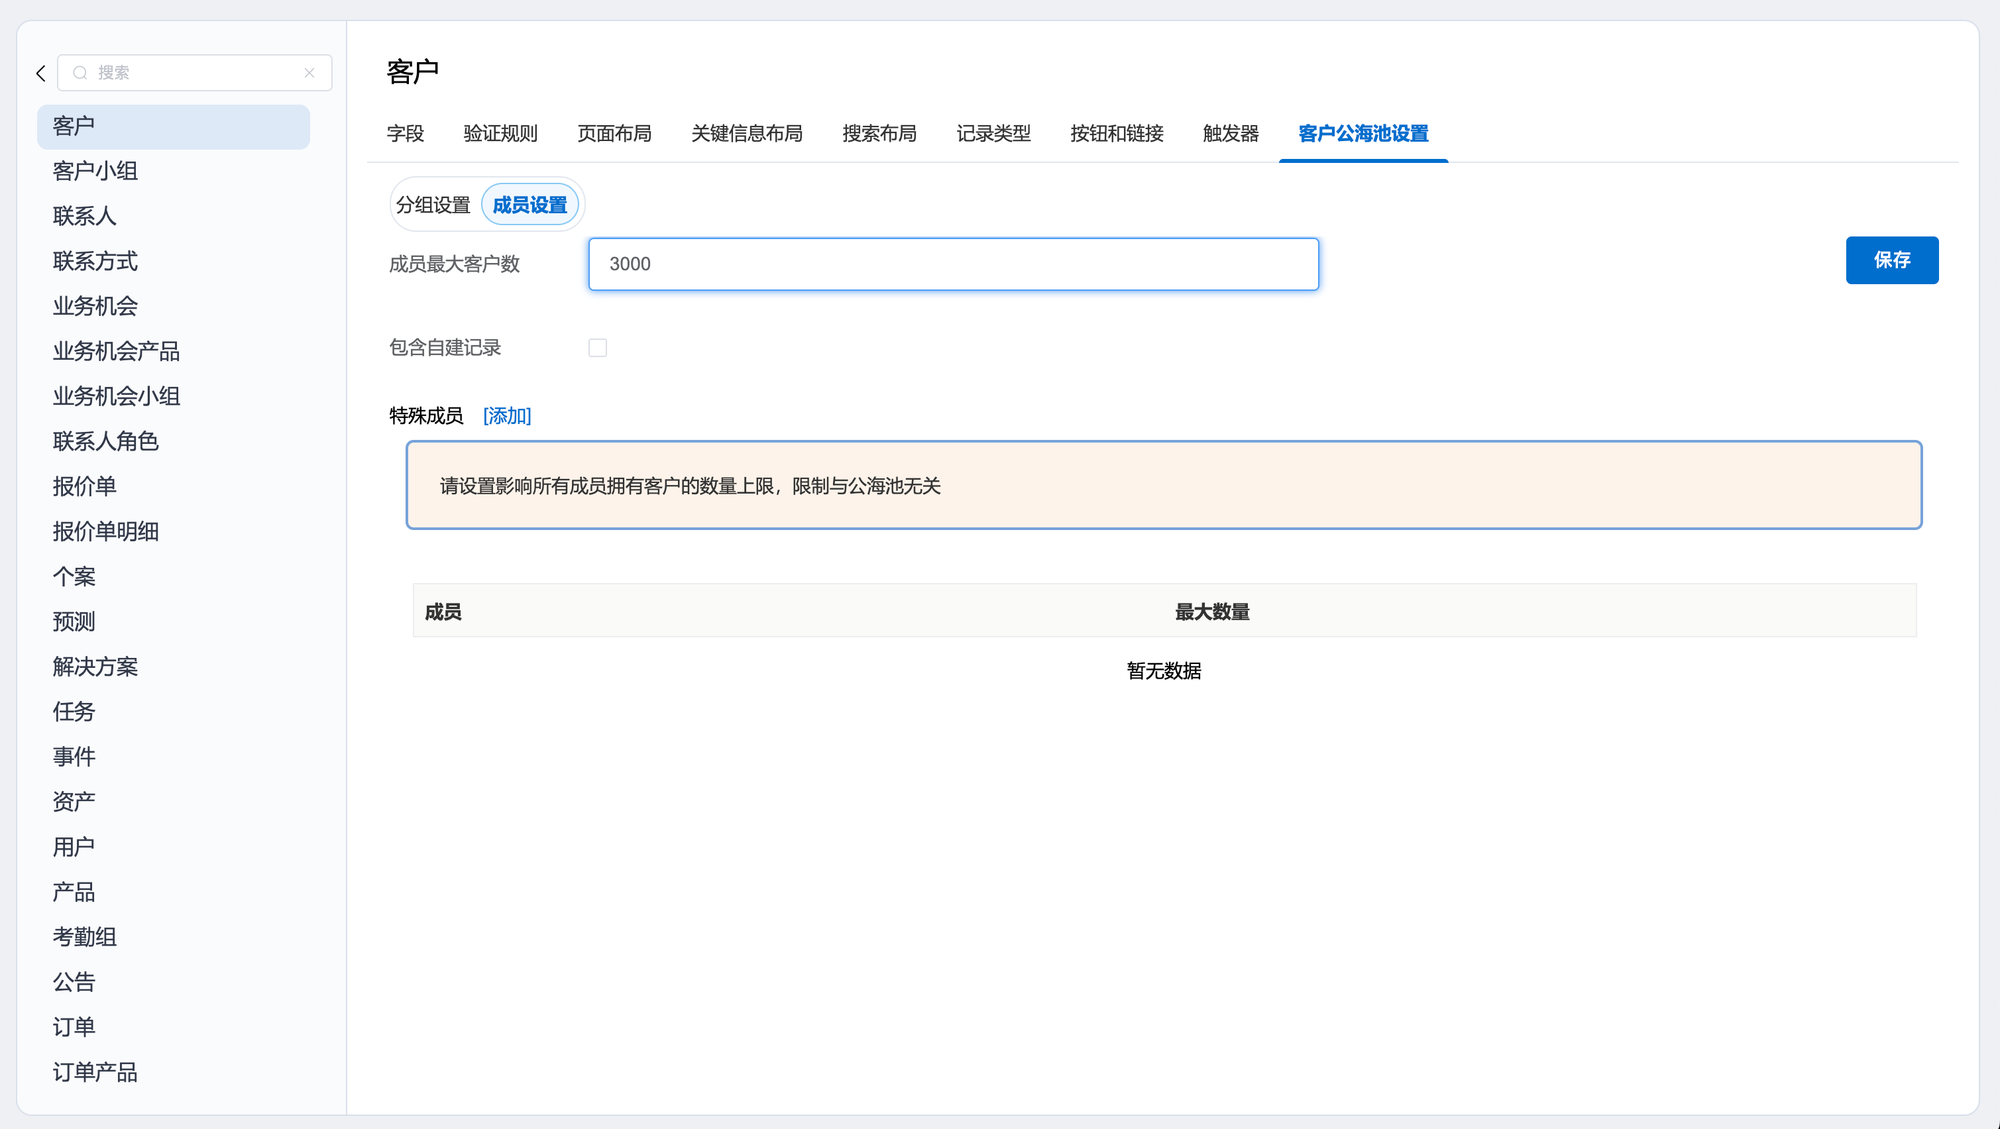Open 业务机会 in the sidebar

pyautogui.click(x=95, y=306)
